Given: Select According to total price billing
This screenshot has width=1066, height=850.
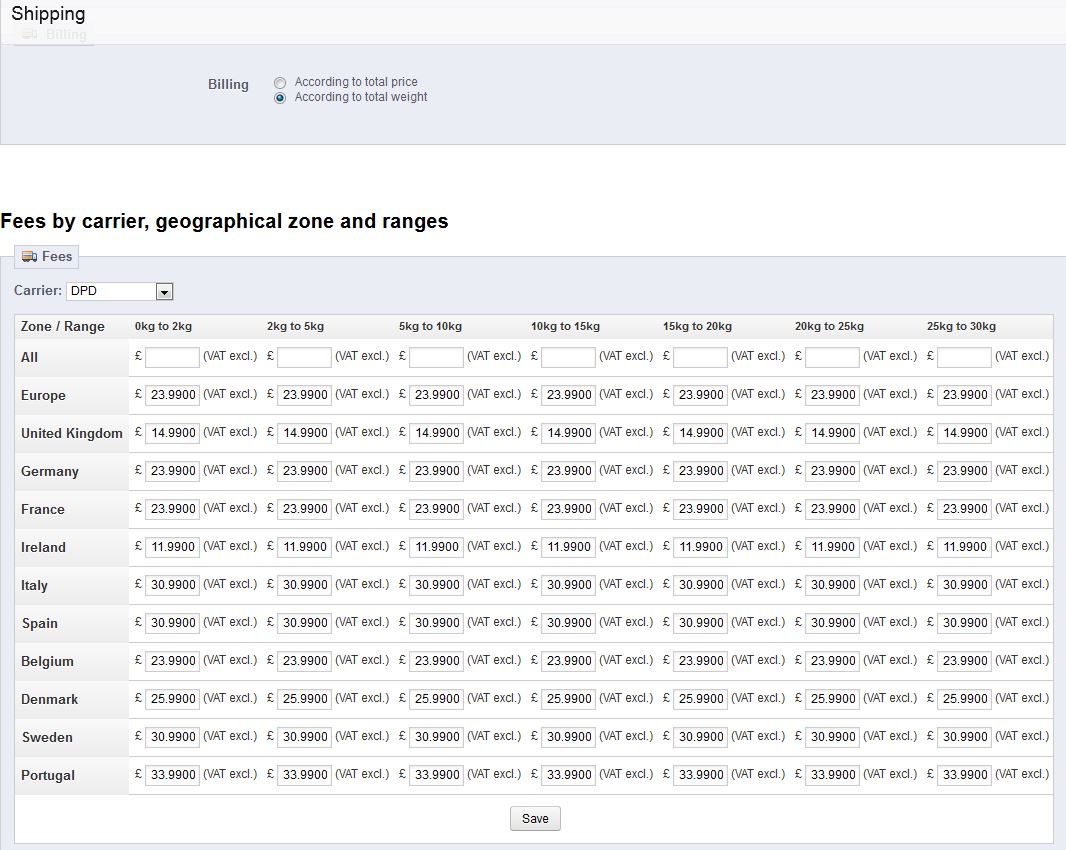Looking at the screenshot, I should tap(279, 83).
